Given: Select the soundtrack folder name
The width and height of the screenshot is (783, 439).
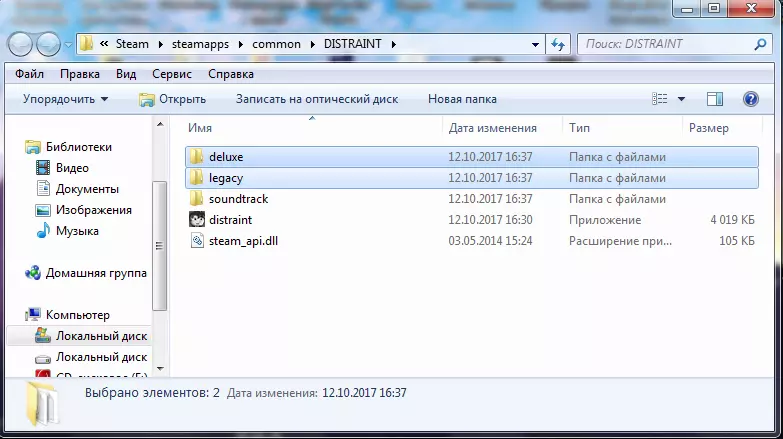Looking at the screenshot, I should coord(238,199).
